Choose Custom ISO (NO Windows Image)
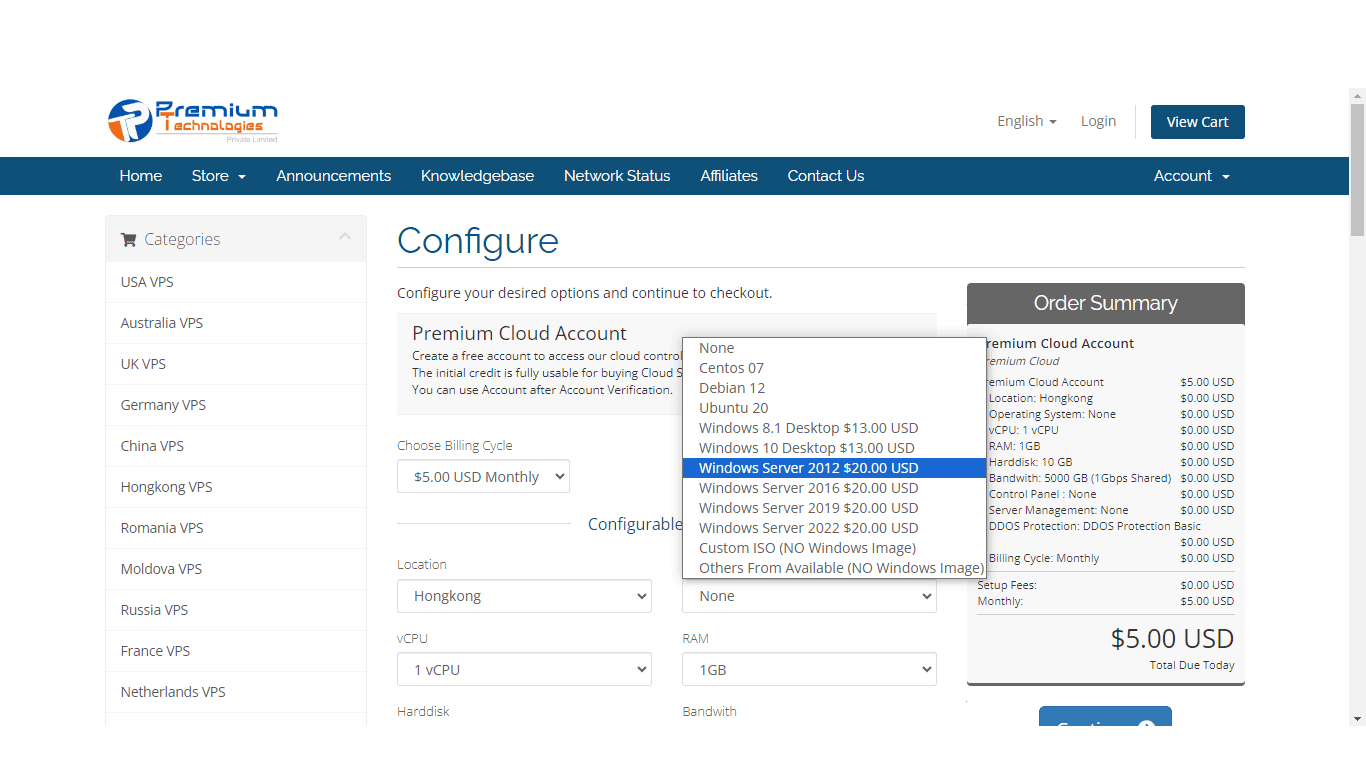This screenshot has width=1366, height=768. point(834,548)
